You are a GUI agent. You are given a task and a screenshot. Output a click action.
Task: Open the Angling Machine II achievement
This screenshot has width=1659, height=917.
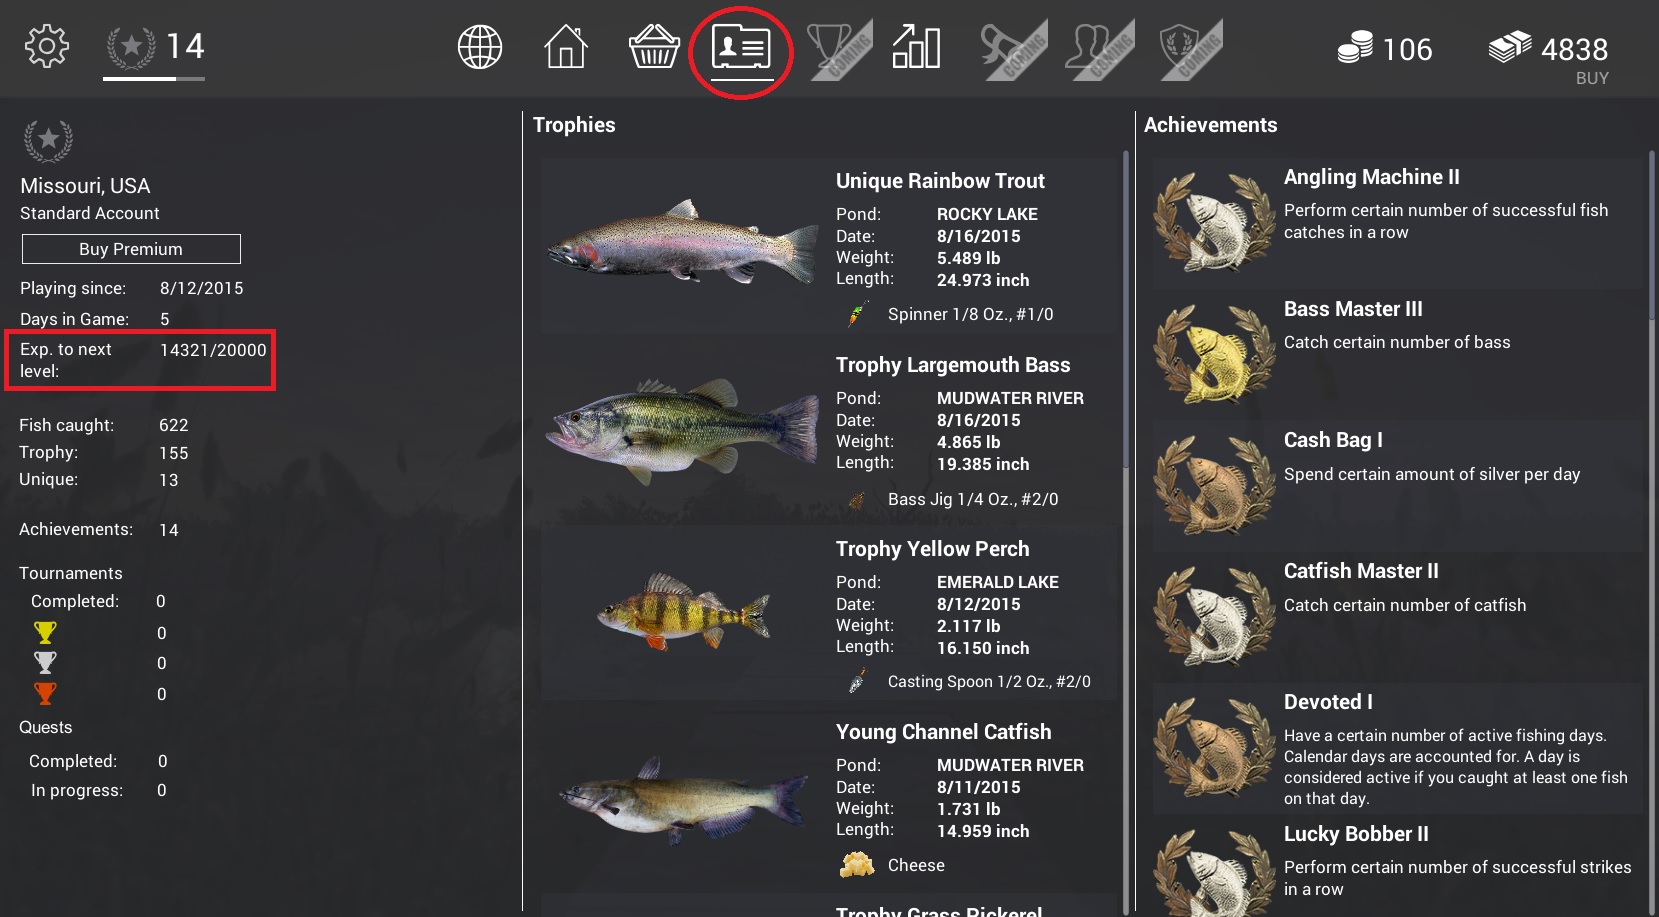pos(1397,221)
